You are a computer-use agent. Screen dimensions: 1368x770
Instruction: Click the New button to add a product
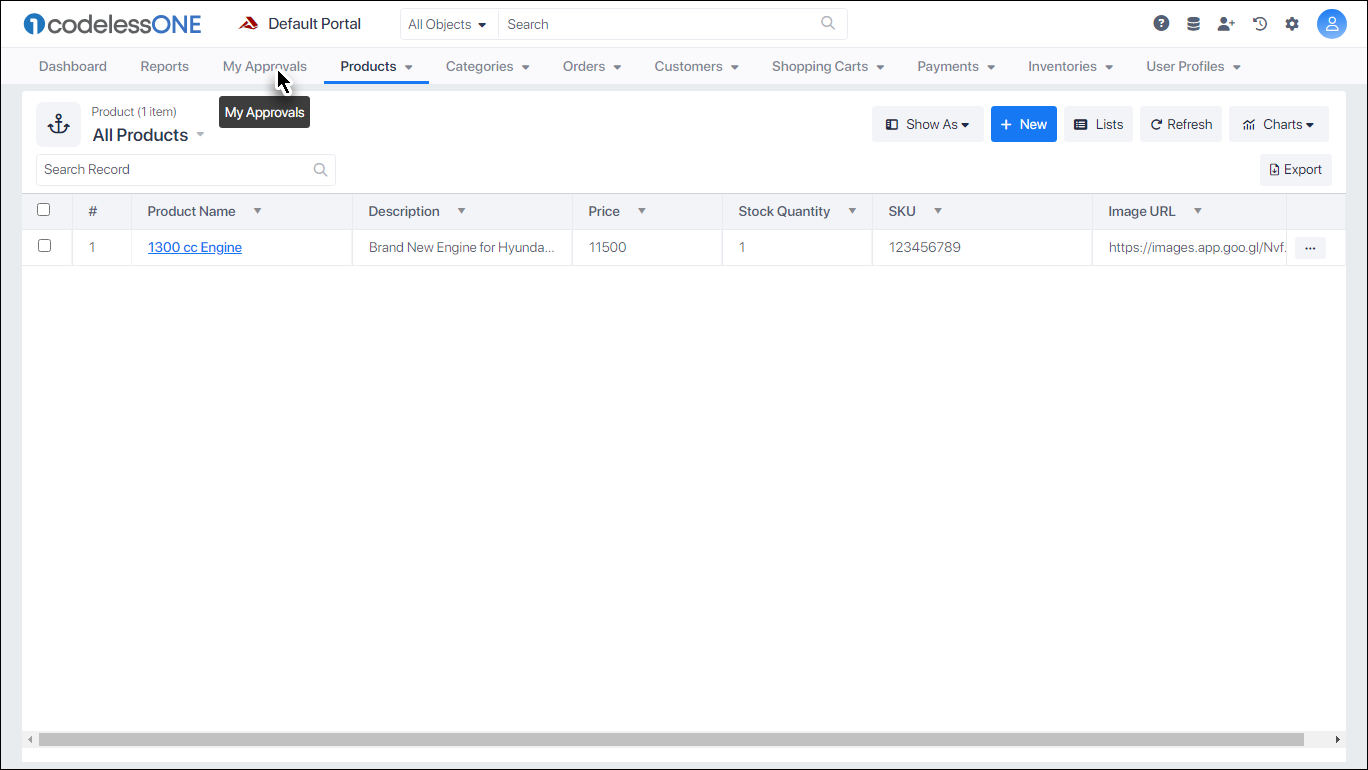click(x=1023, y=124)
